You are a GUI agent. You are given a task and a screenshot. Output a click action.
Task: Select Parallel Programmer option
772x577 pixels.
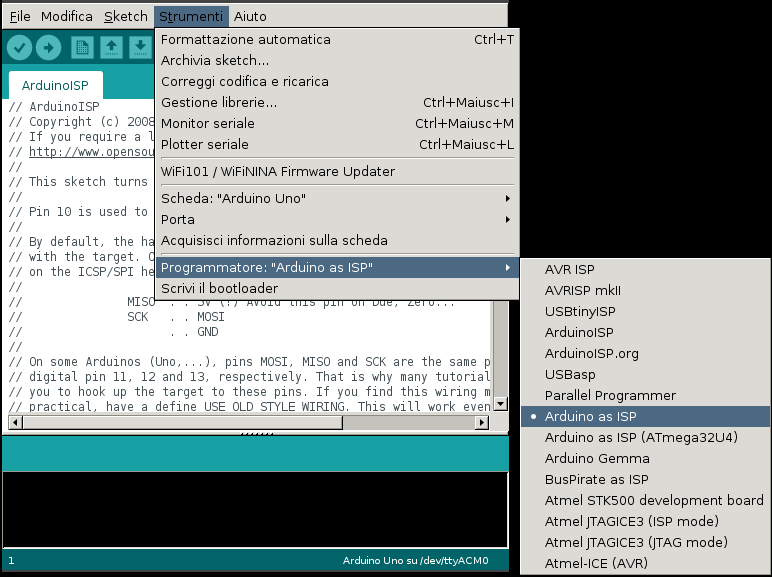645,395
